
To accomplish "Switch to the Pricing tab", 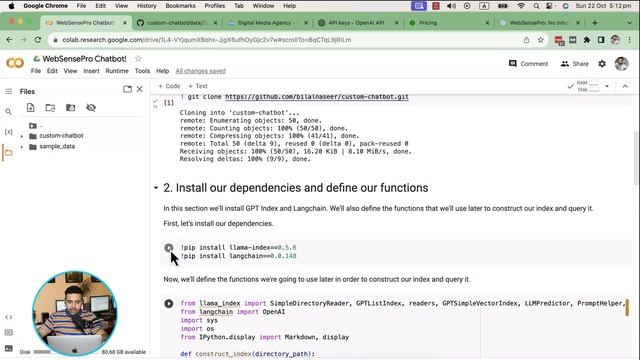I will tap(448, 23).
